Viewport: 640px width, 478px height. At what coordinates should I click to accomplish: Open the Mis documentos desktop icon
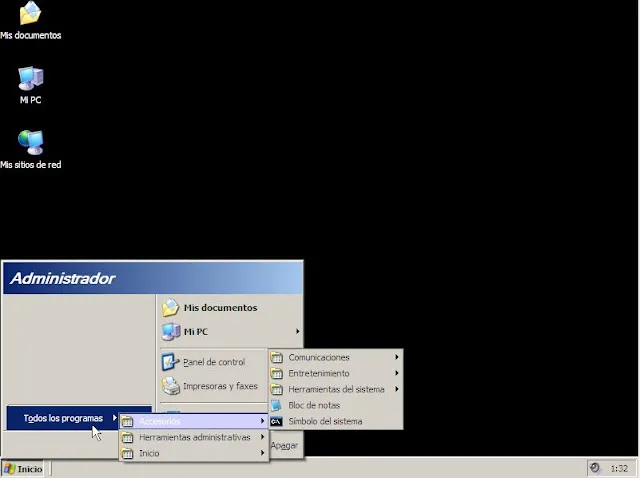tap(31, 20)
